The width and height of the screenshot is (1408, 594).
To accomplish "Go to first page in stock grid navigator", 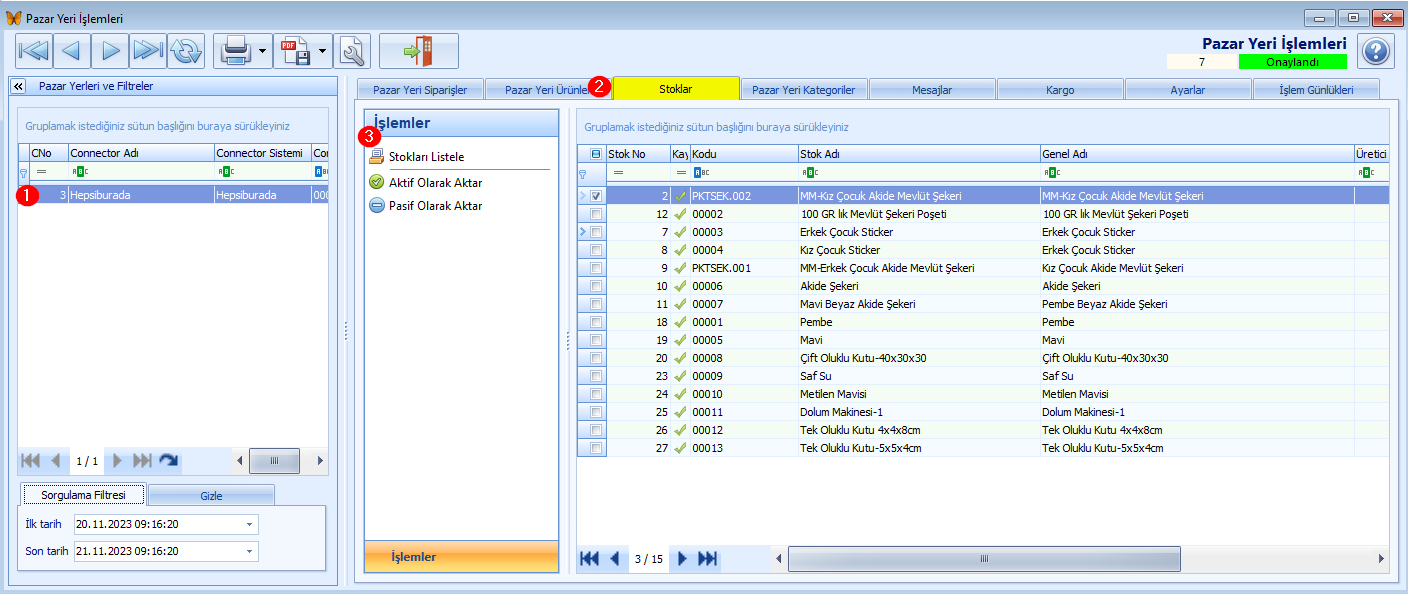I will 590,559.
